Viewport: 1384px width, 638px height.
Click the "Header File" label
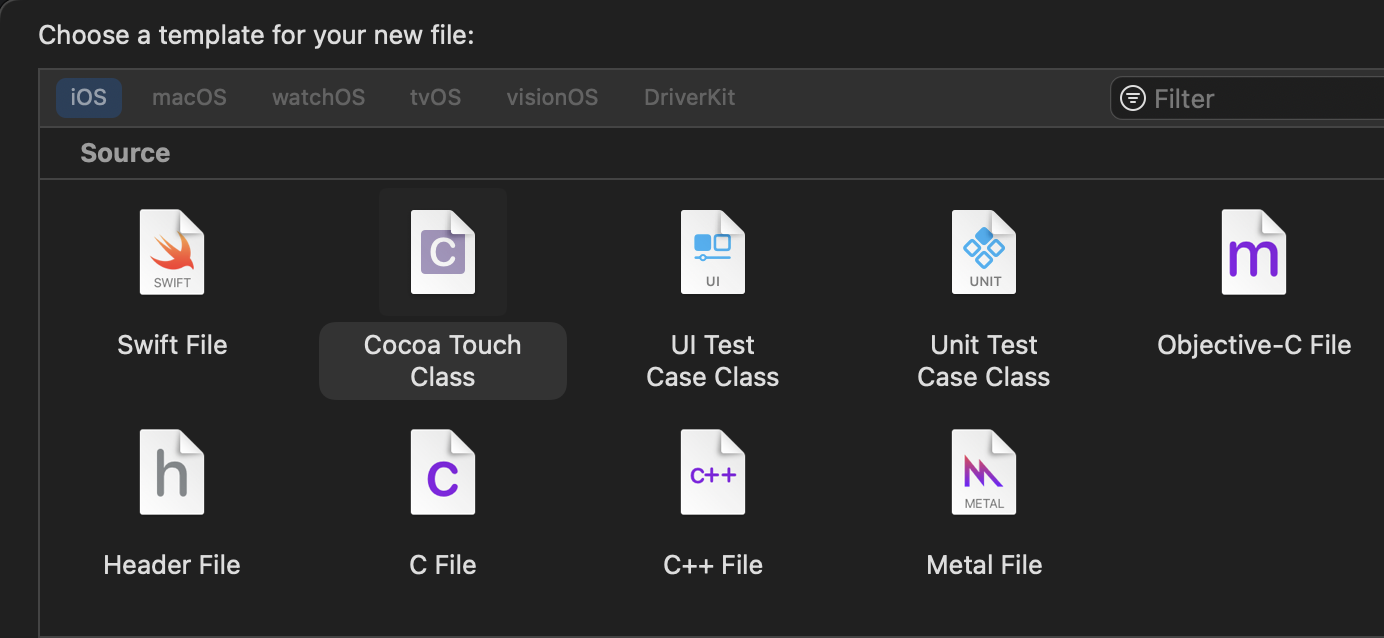pyautogui.click(x=172, y=565)
